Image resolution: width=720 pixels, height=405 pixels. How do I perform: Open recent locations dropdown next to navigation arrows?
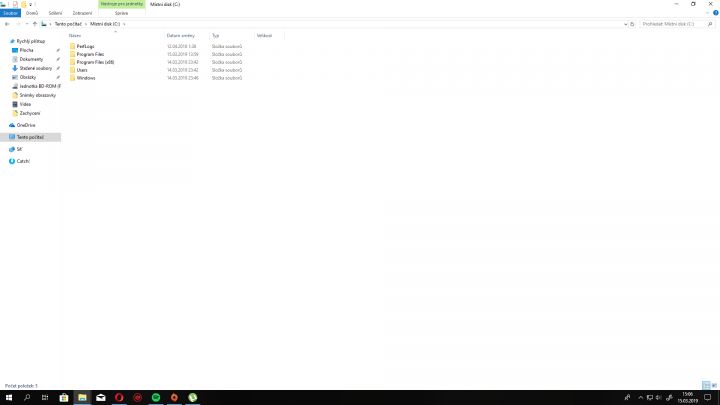pyautogui.click(x=27, y=24)
